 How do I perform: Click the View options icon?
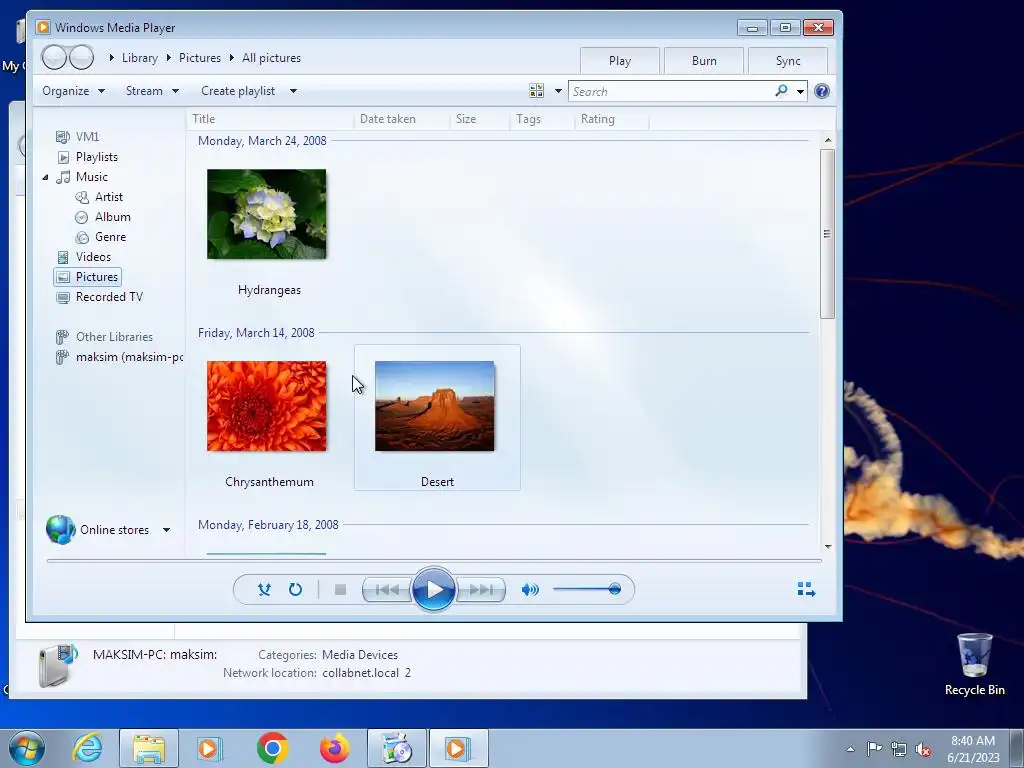tap(536, 91)
